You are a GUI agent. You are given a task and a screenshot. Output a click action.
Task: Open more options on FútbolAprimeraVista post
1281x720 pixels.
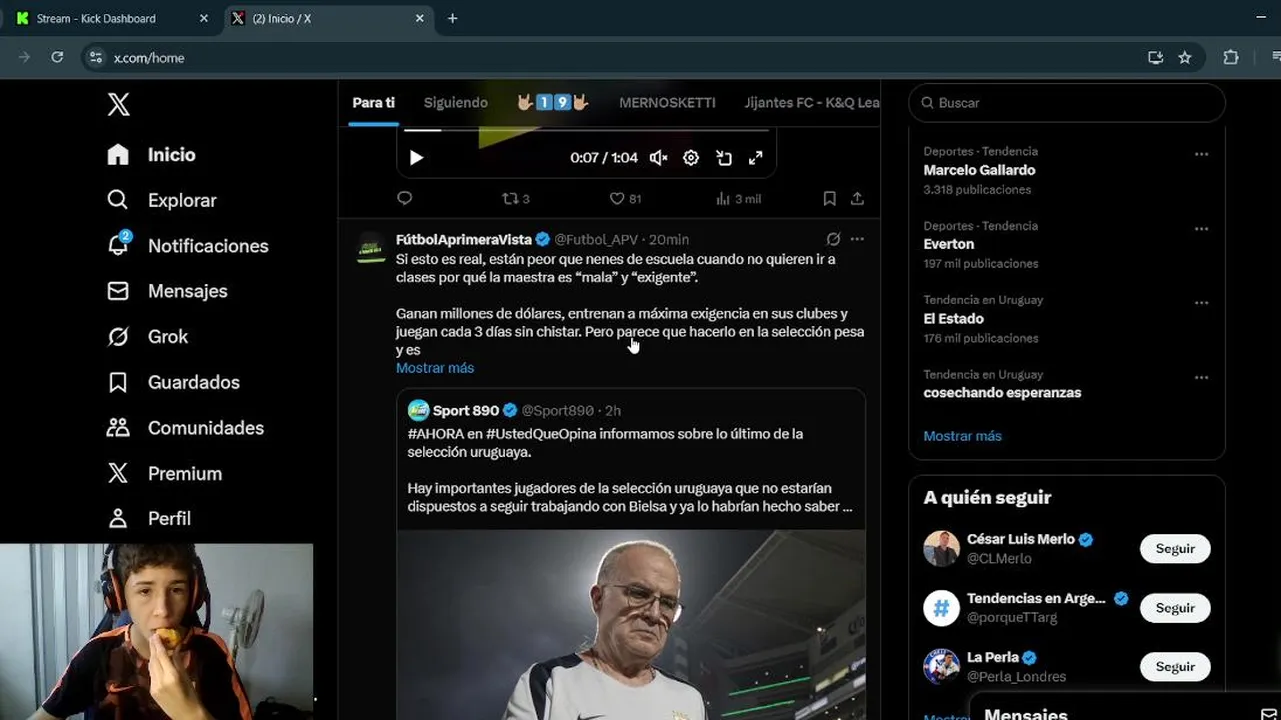[x=857, y=239]
